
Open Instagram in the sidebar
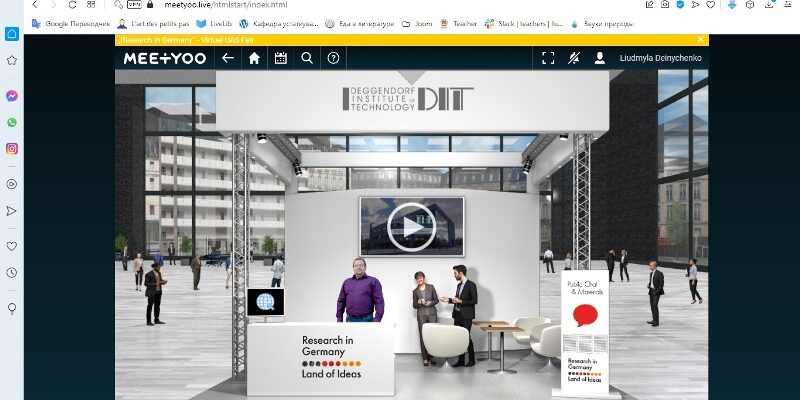12,148
